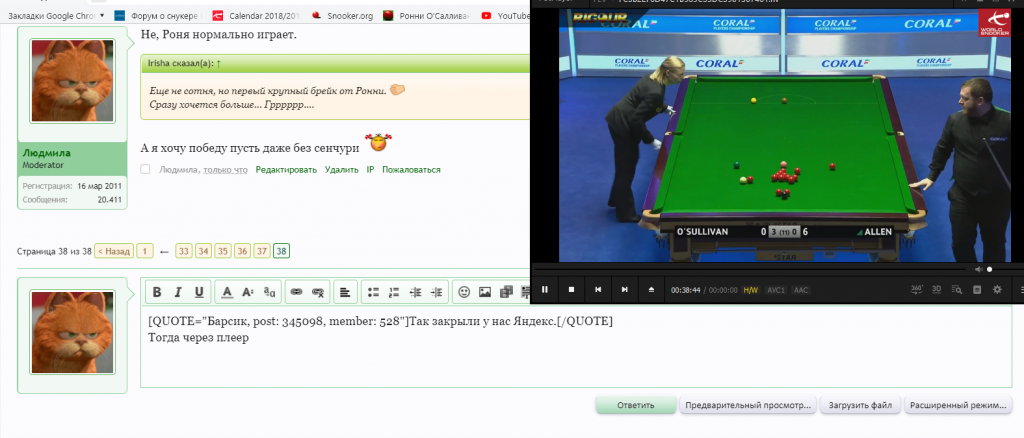Go to page 34 of the thread
Image resolution: width=1024 pixels, height=438 pixels.
click(204, 251)
